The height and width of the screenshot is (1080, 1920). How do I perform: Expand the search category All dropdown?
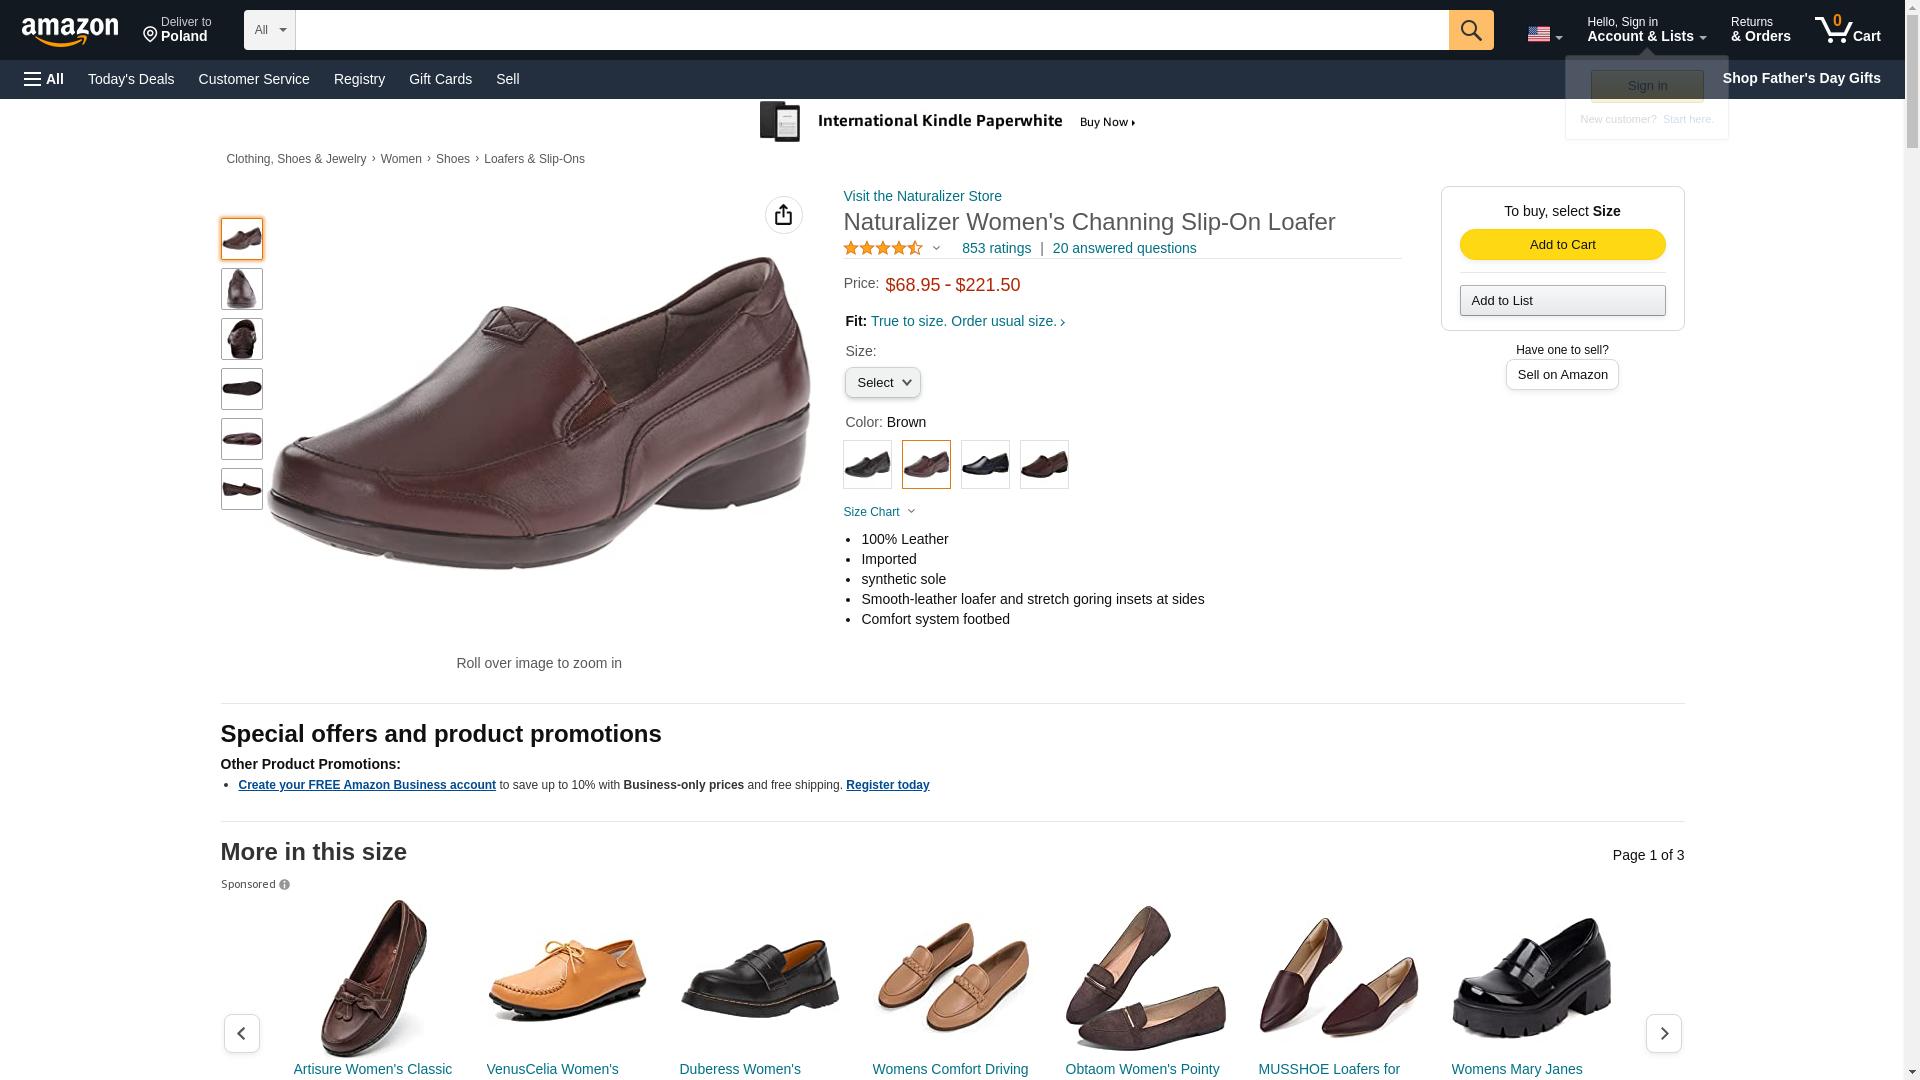tap(269, 30)
